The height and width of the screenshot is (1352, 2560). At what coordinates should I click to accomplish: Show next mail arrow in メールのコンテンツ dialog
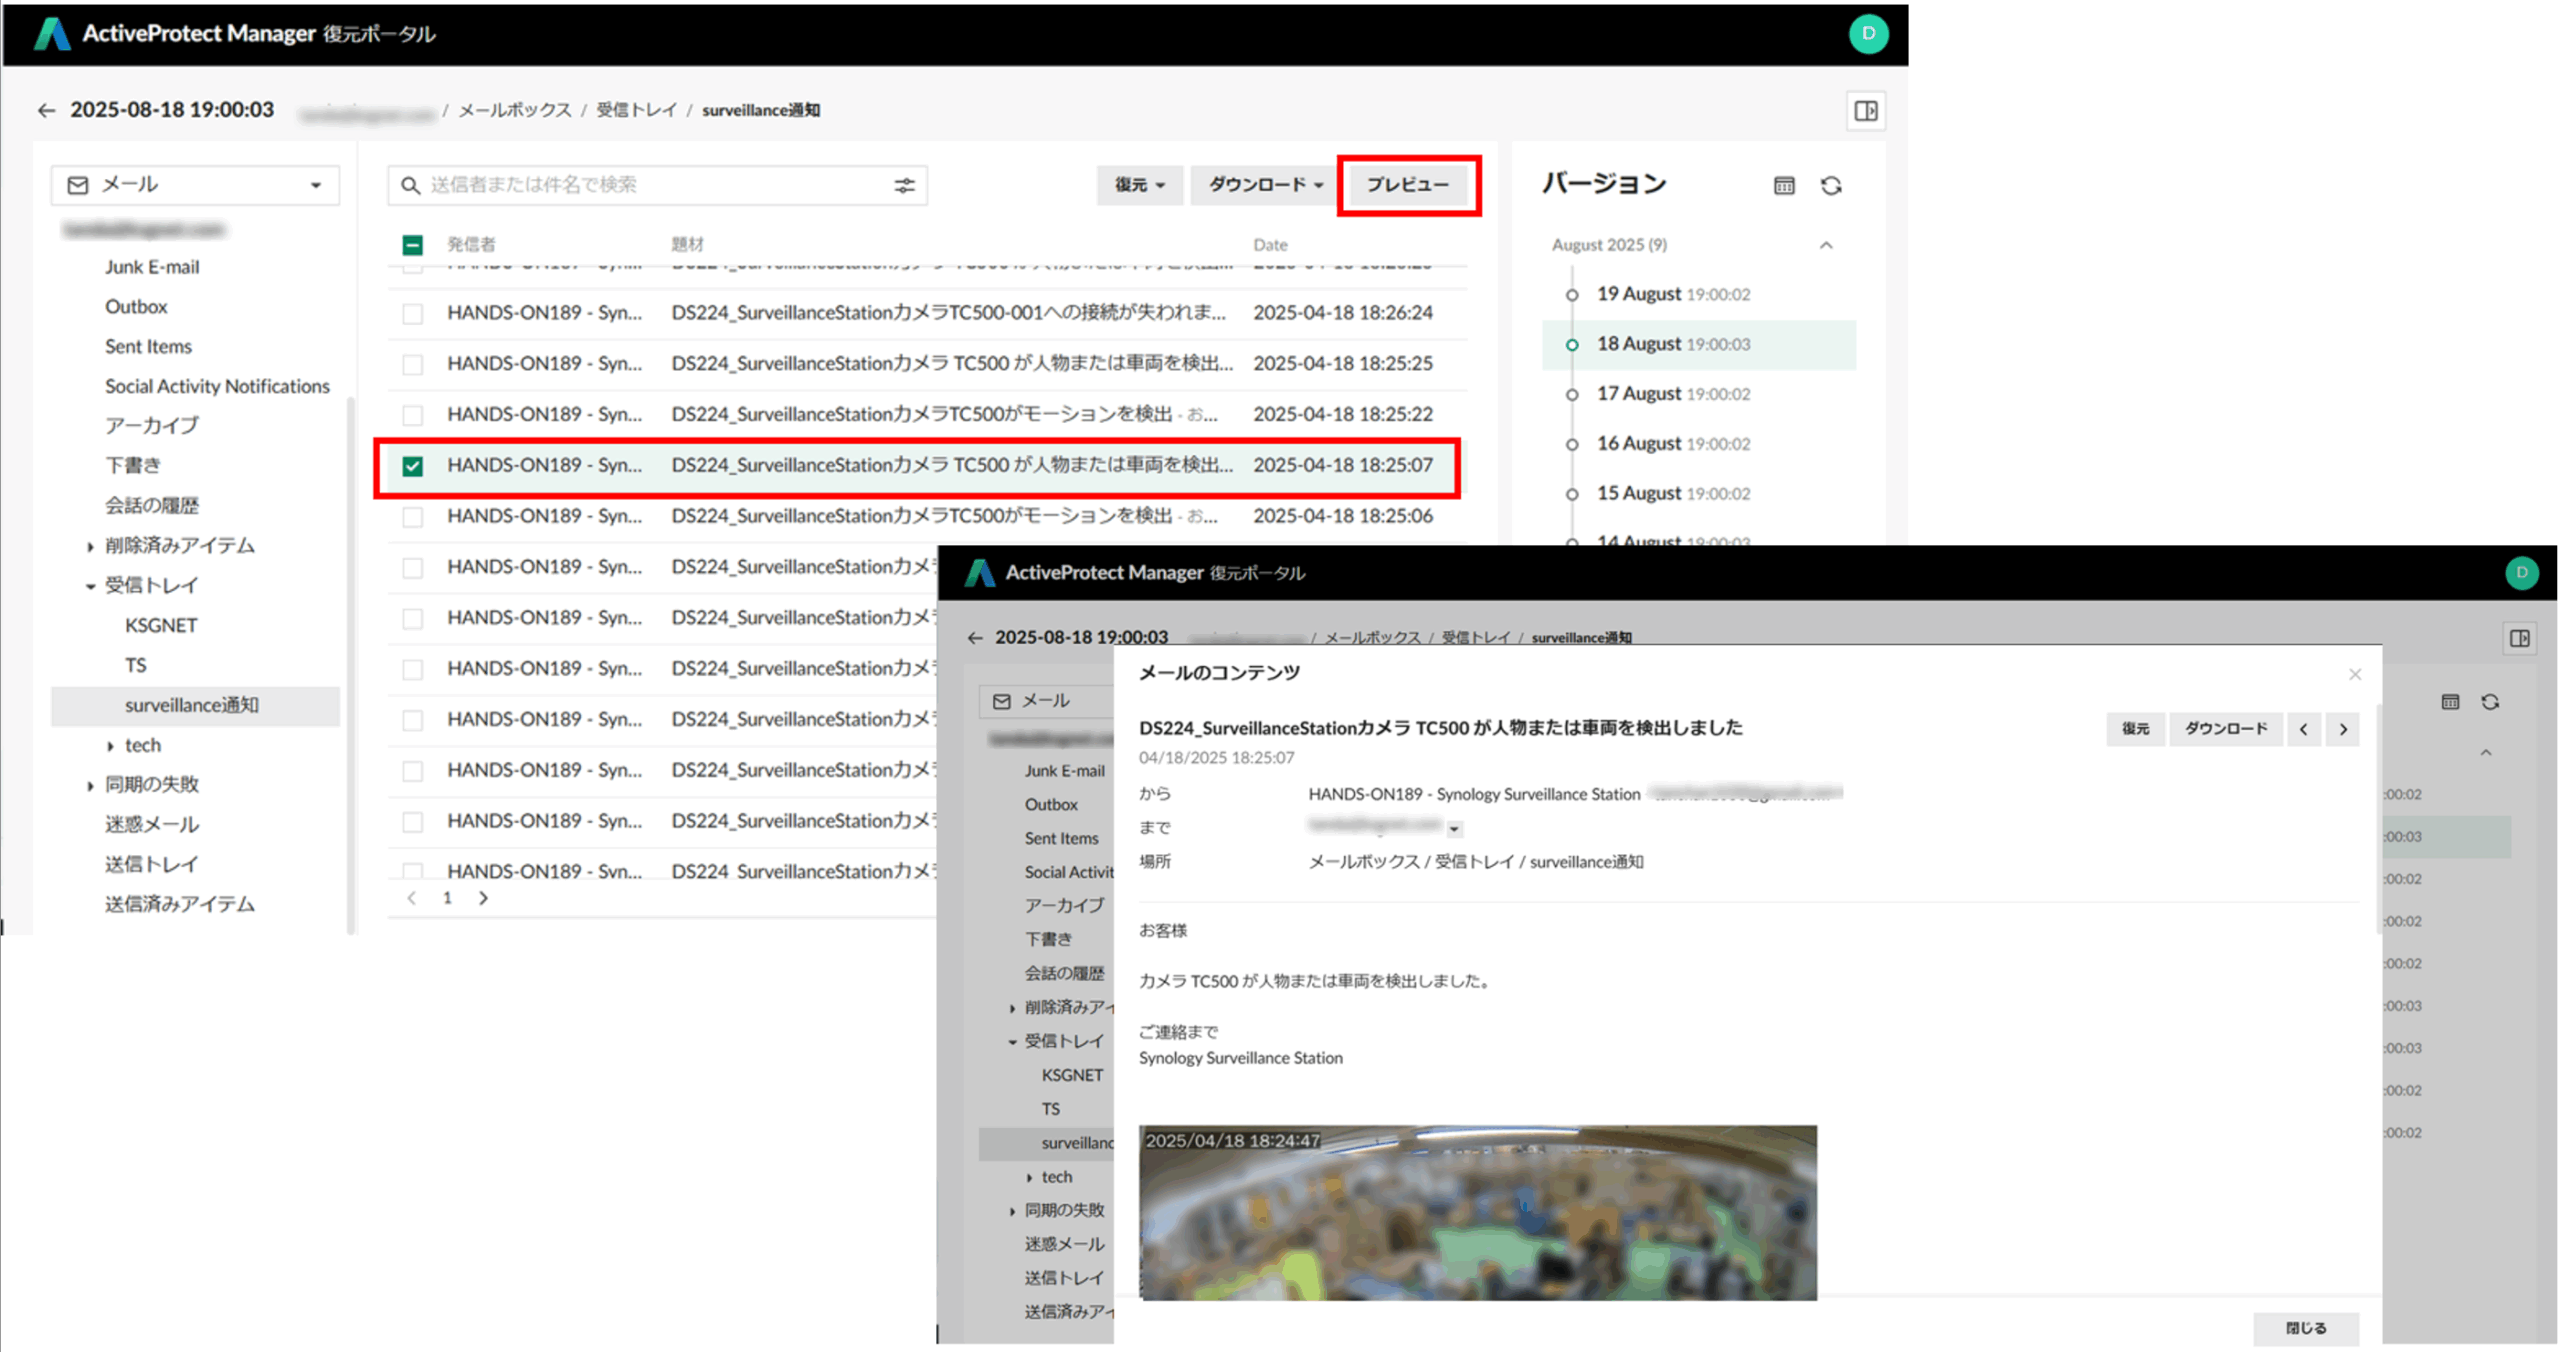[x=2342, y=729]
